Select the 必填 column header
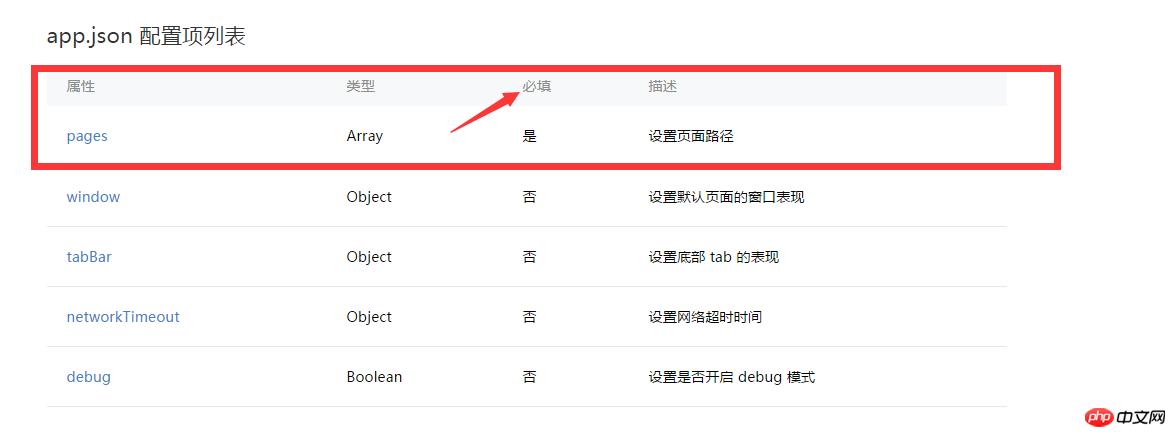Screen dimensions: 1176x437 pyautogui.click(x=537, y=87)
